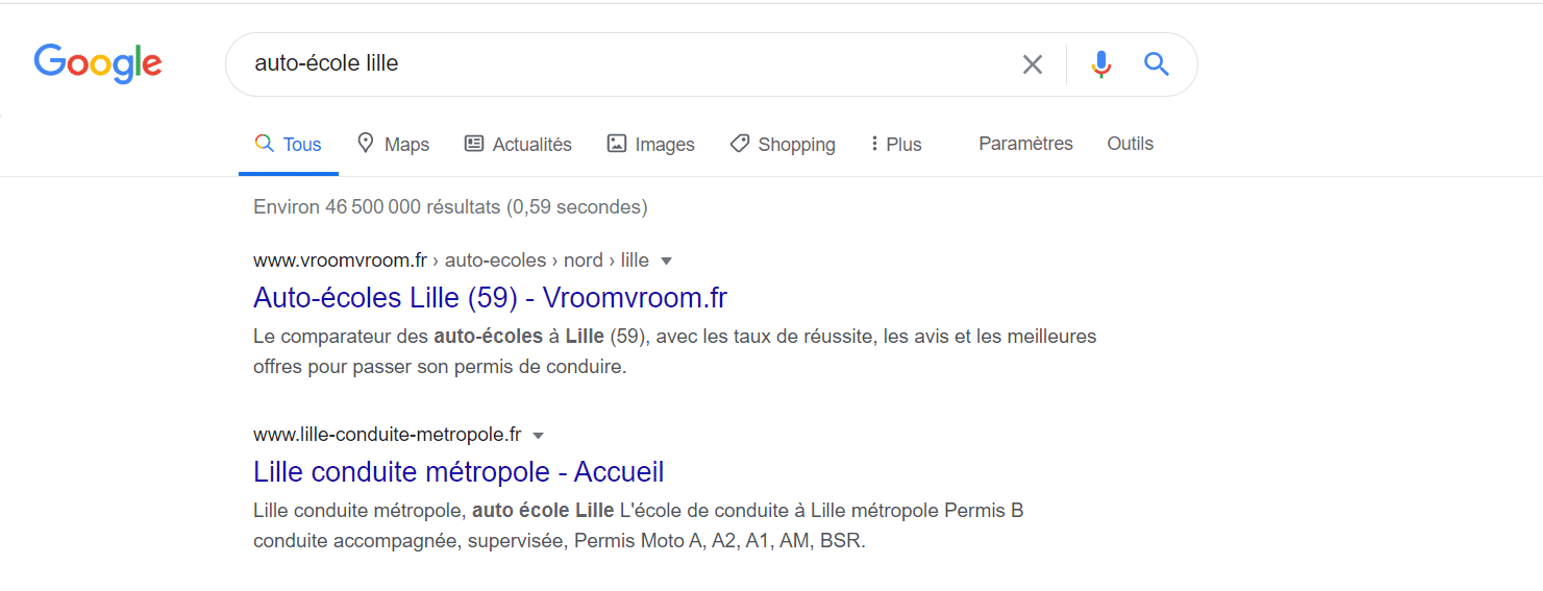Select the Tous tab
The width and height of the screenshot is (1543, 591).
289,144
